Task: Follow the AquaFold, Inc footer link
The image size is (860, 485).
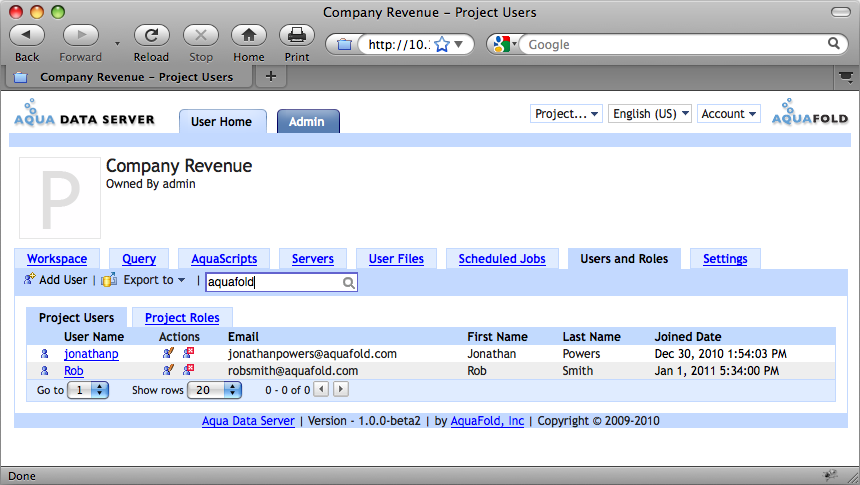Action: (x=487, y=421)
